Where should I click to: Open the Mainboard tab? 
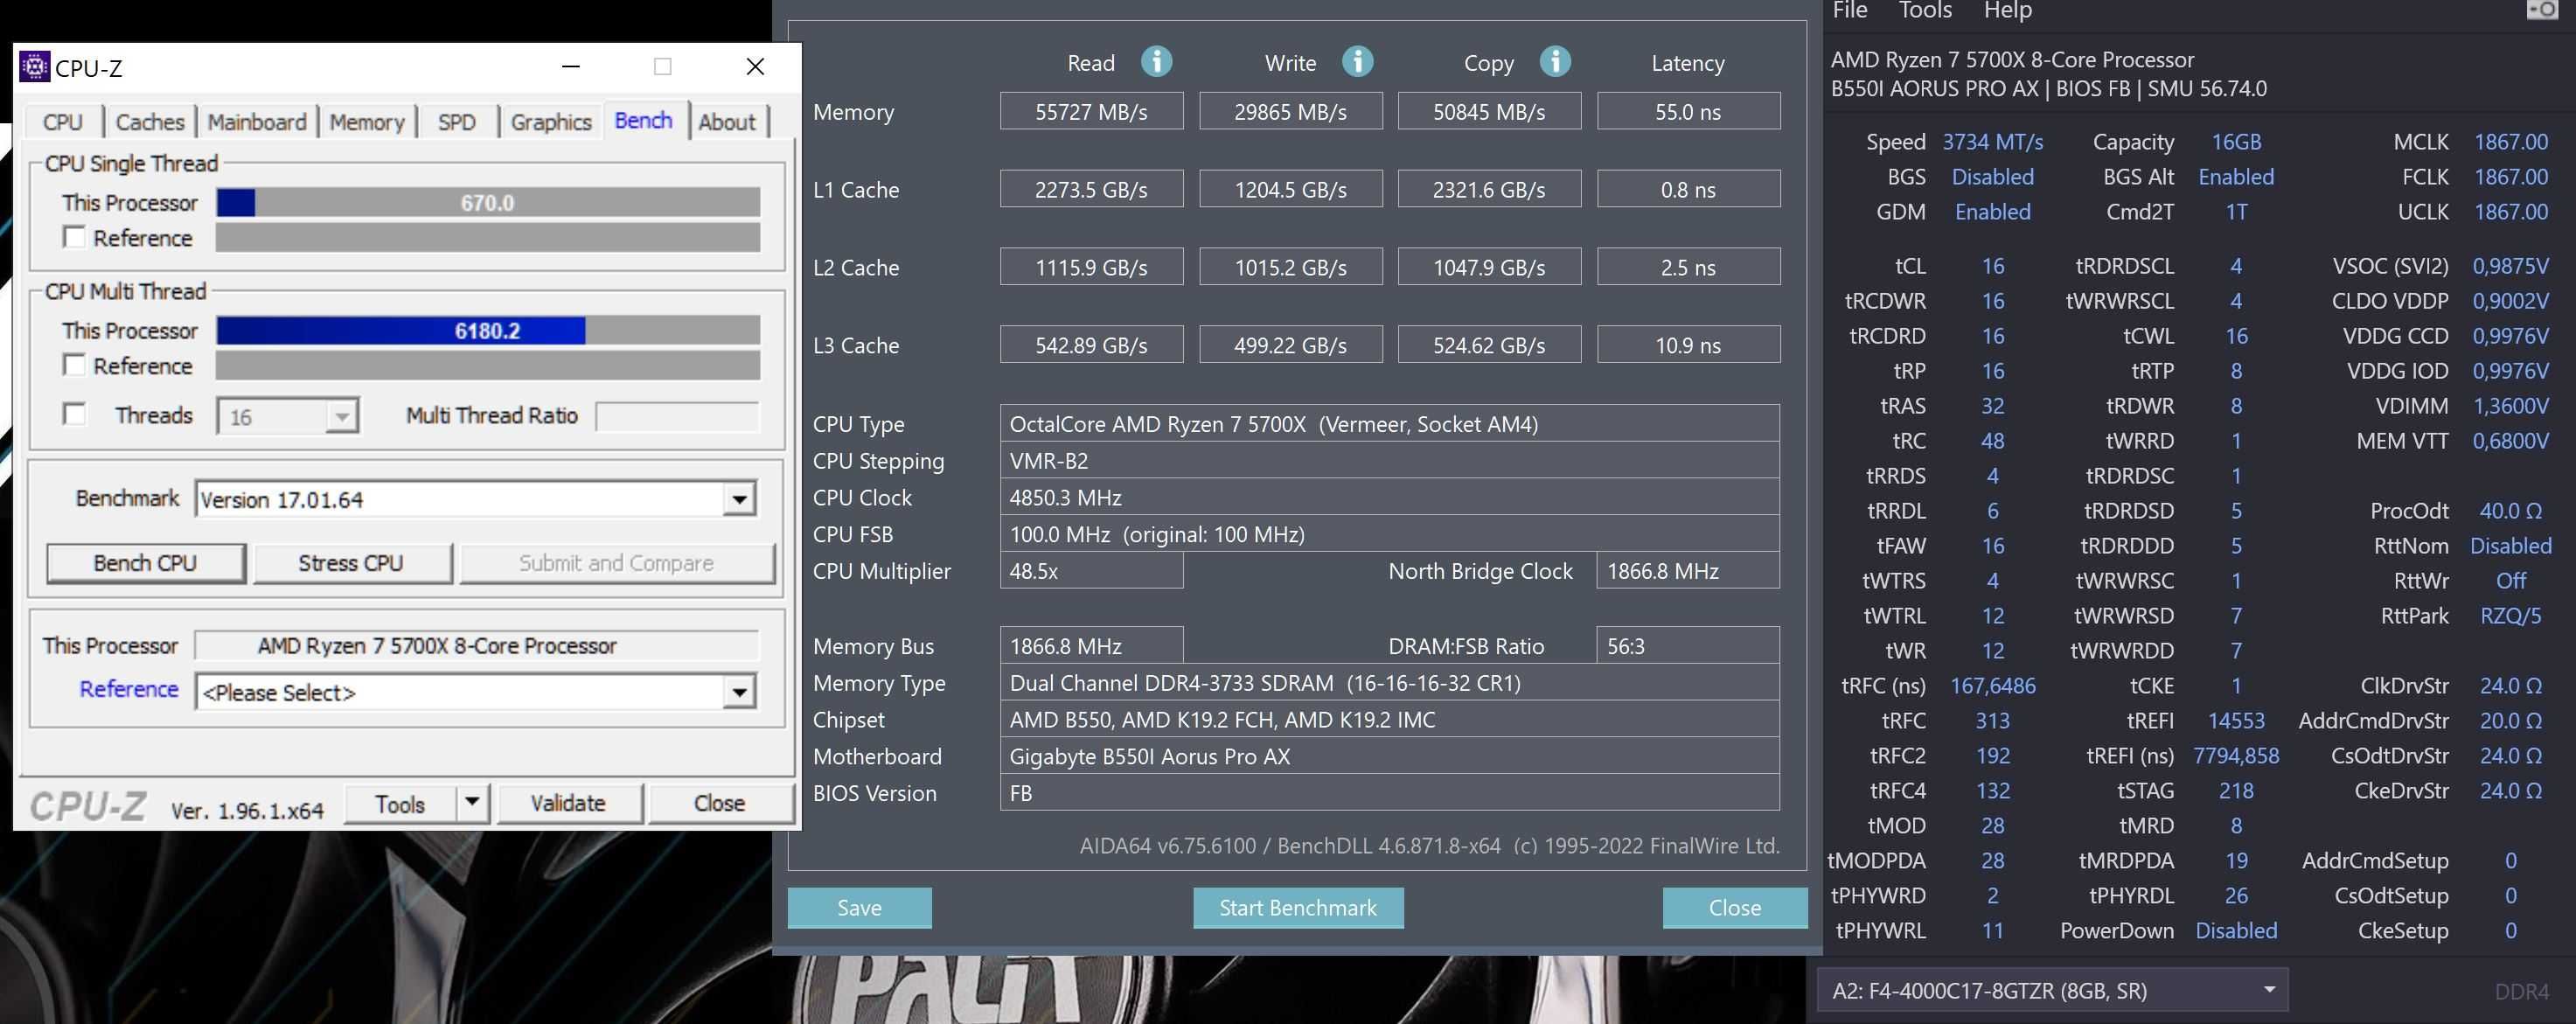[257, 122]
